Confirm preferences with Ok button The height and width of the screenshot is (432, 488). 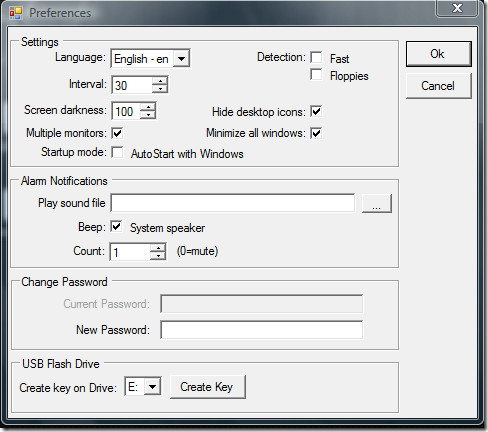tap(439, 54)
